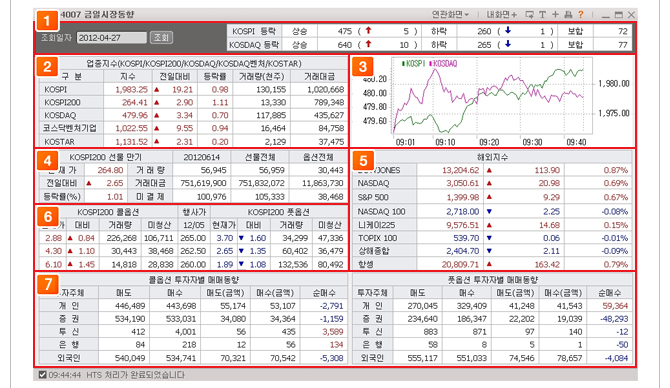Toggle the status bar checkbox
This screenshot has height=388, width=670.
tap(42, 375)
